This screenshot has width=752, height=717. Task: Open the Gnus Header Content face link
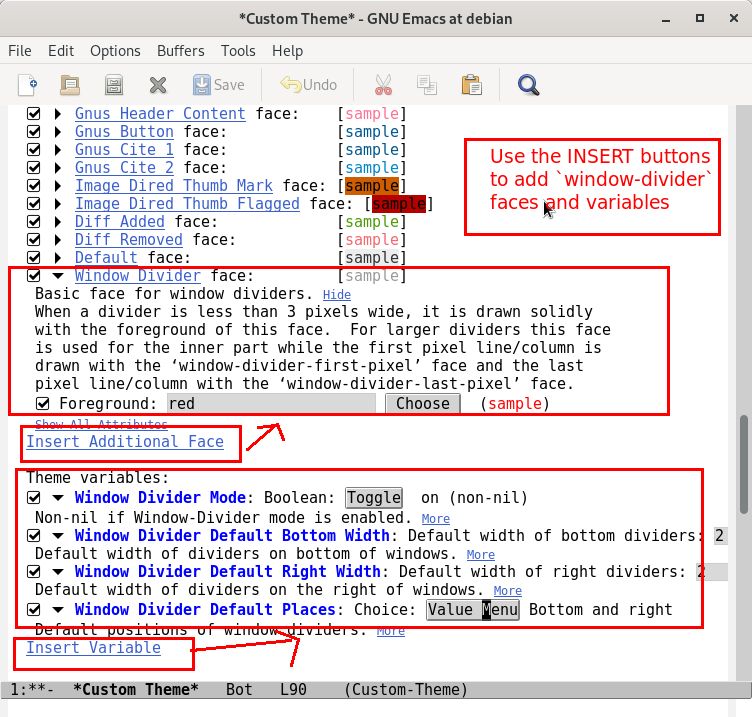pos(160,114)
